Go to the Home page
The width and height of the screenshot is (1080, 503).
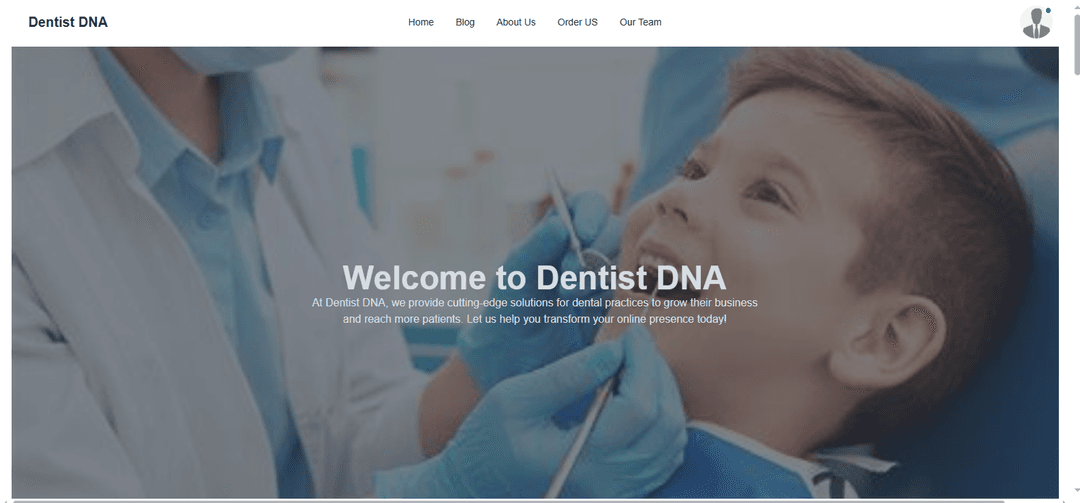[x=421, y=22]
